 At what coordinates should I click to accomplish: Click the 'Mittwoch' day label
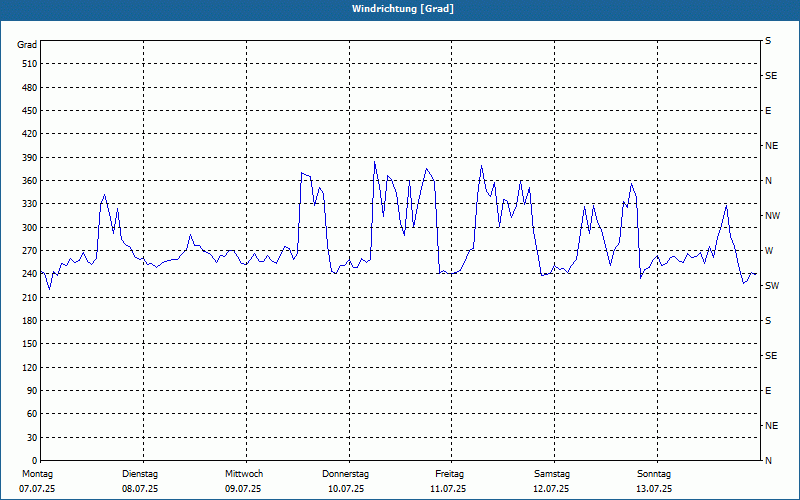tap(244, 474)
